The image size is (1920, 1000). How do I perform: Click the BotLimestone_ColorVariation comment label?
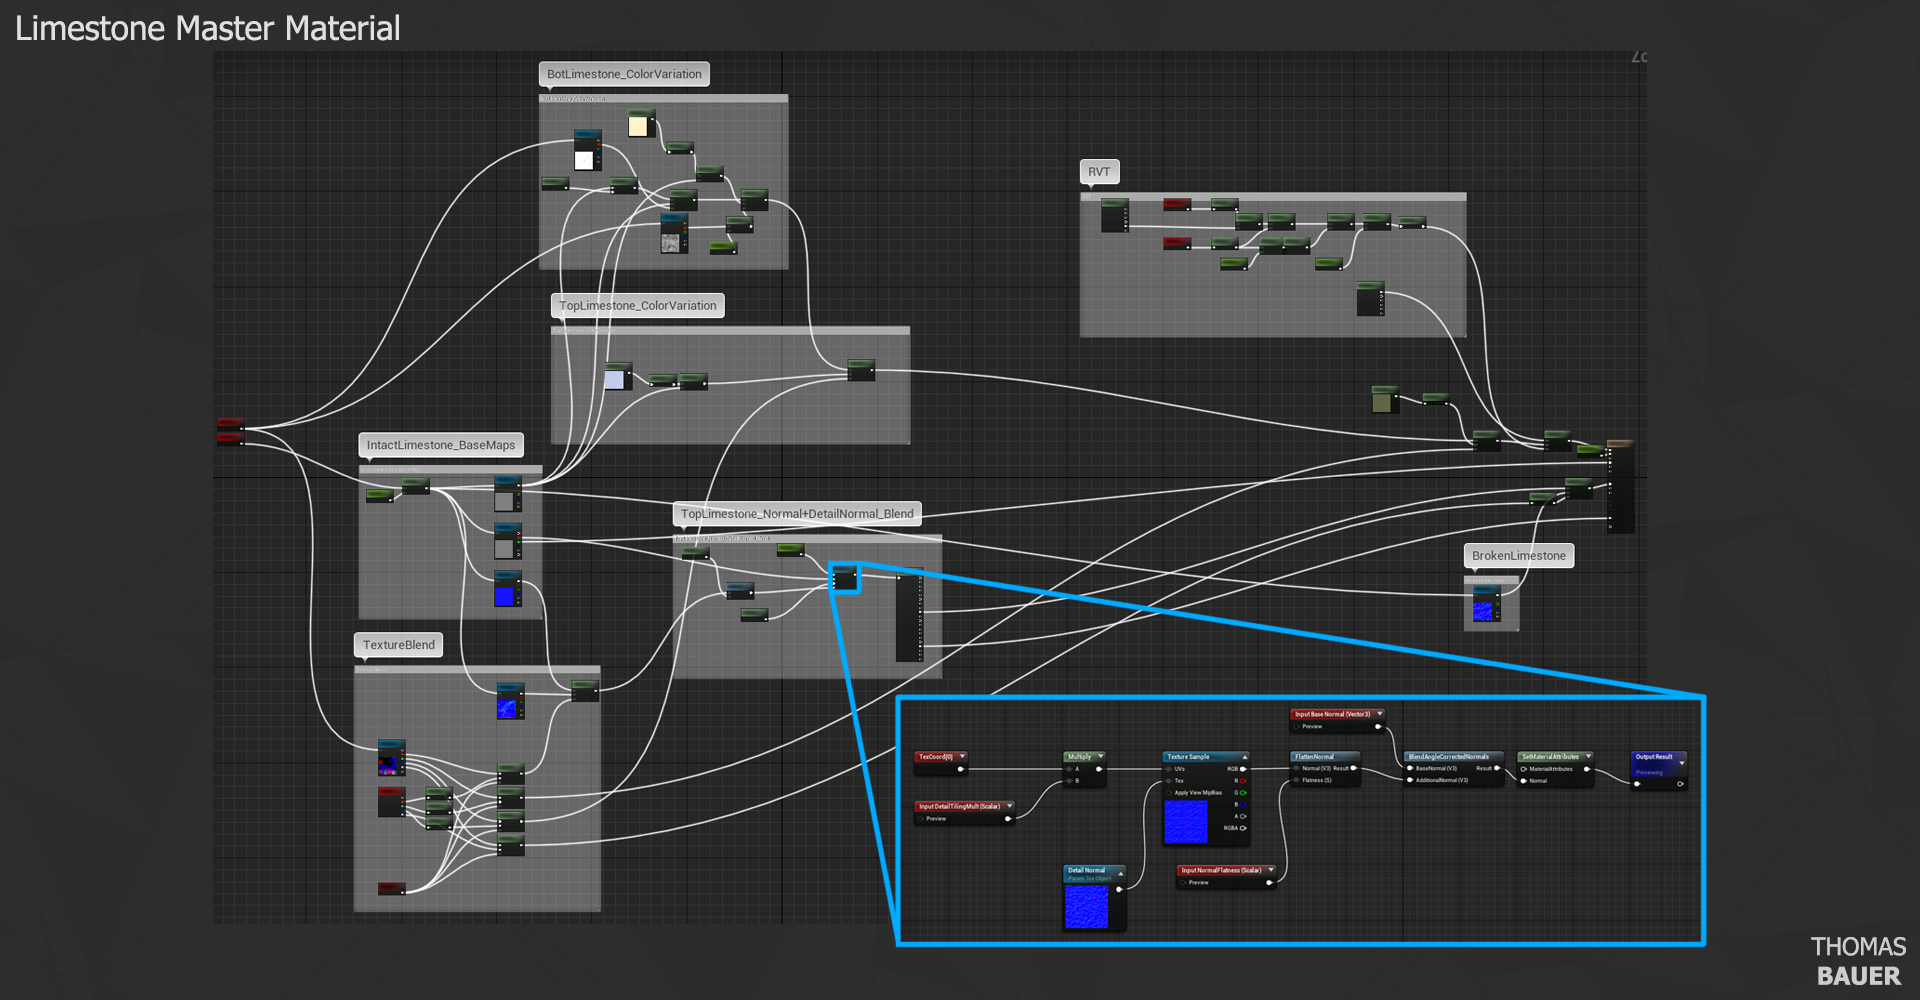pyautogui.click(x=624, y=74)
